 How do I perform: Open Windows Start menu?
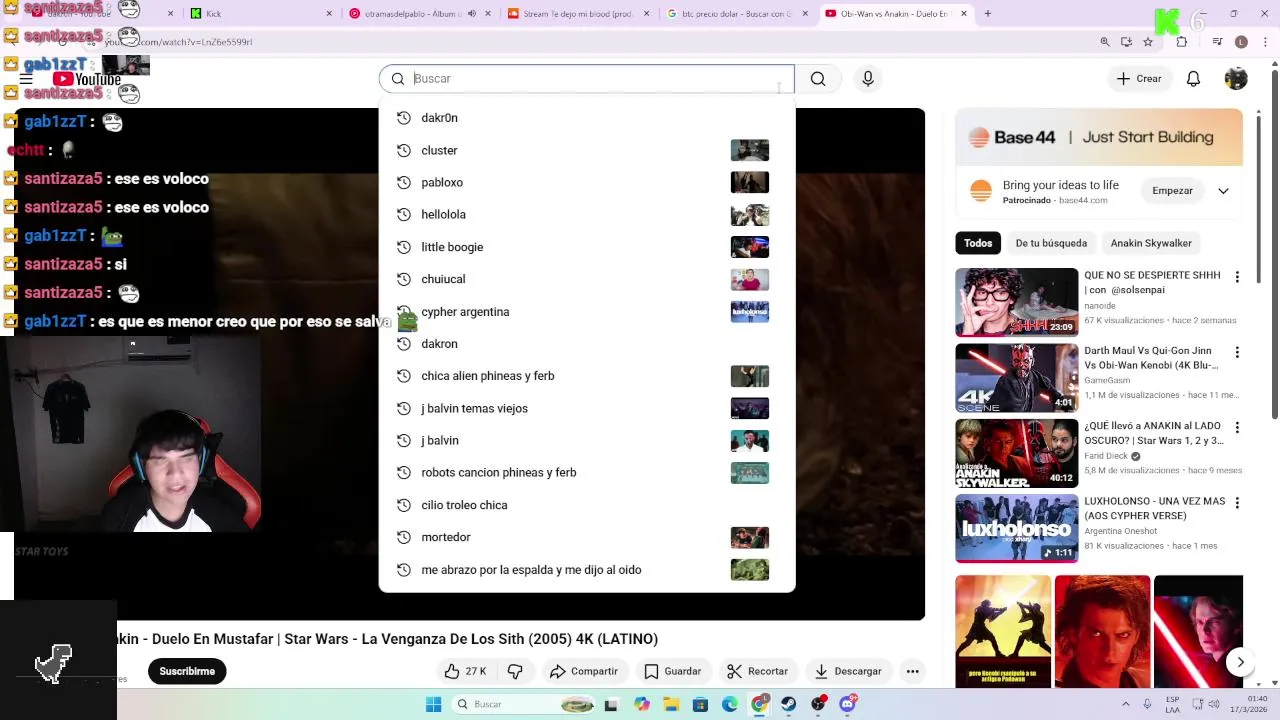(433, 704)
